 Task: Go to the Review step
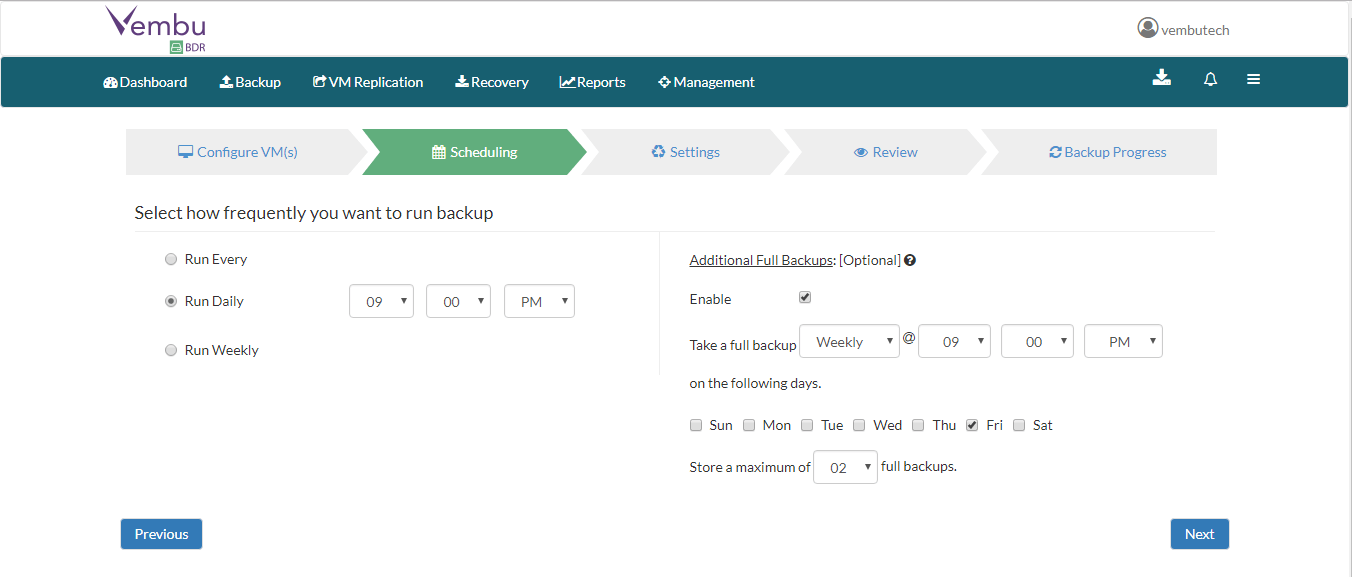[x=886, y=152]
